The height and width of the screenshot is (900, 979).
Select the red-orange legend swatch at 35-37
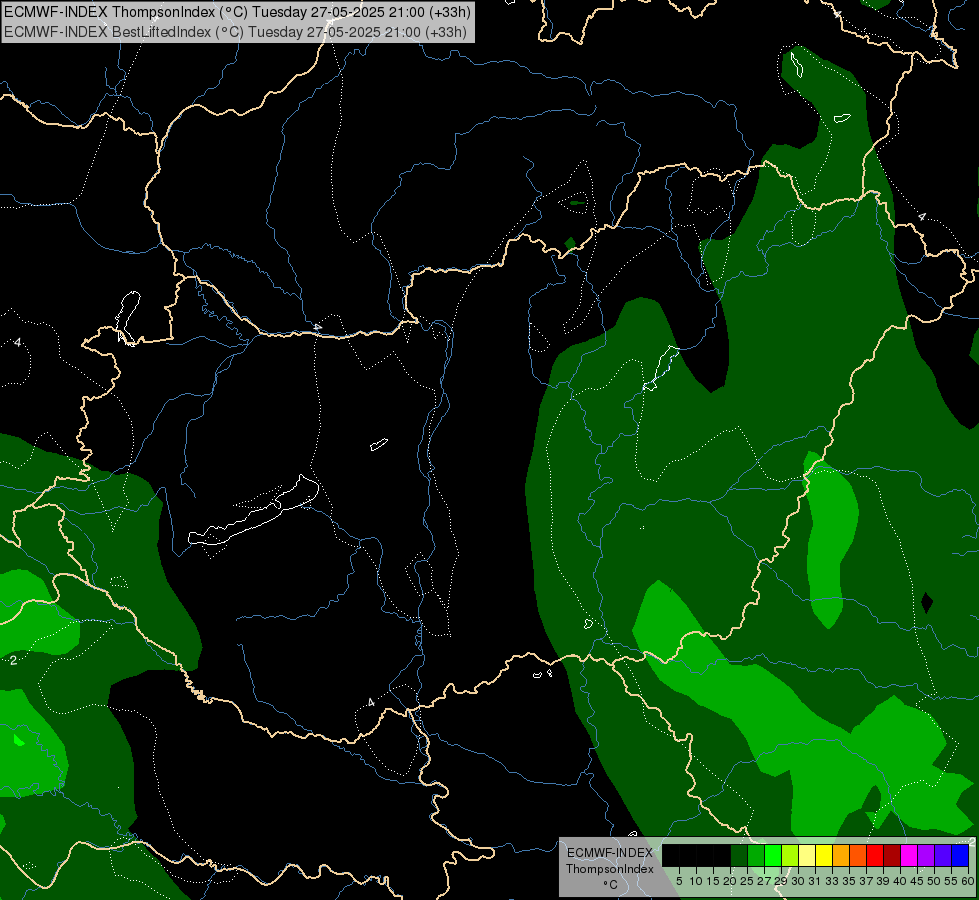pos(858,855)
